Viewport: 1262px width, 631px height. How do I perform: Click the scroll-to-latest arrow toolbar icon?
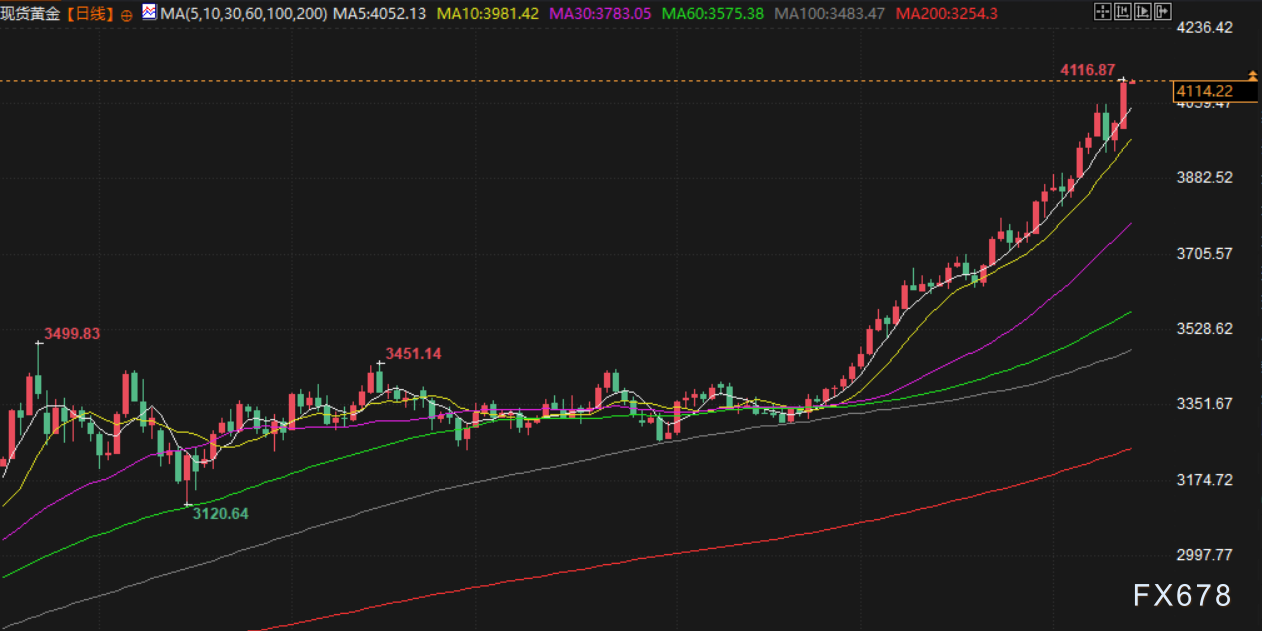click(1163, 12)
